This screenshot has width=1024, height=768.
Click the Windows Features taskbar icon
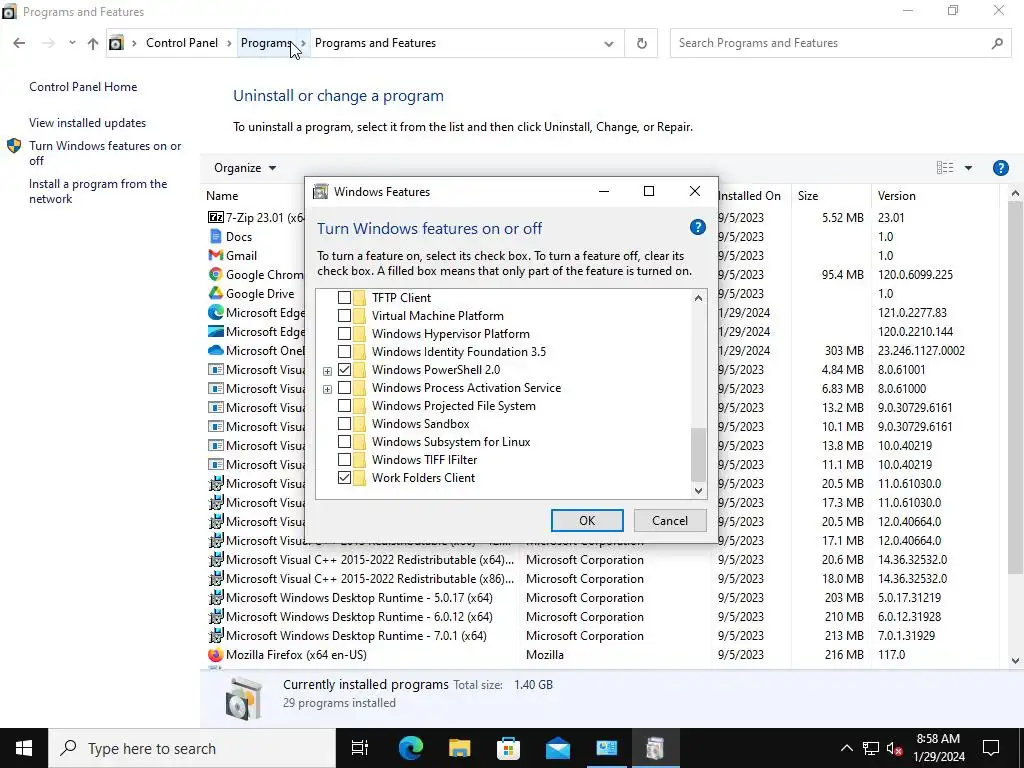tap(656, 748)
